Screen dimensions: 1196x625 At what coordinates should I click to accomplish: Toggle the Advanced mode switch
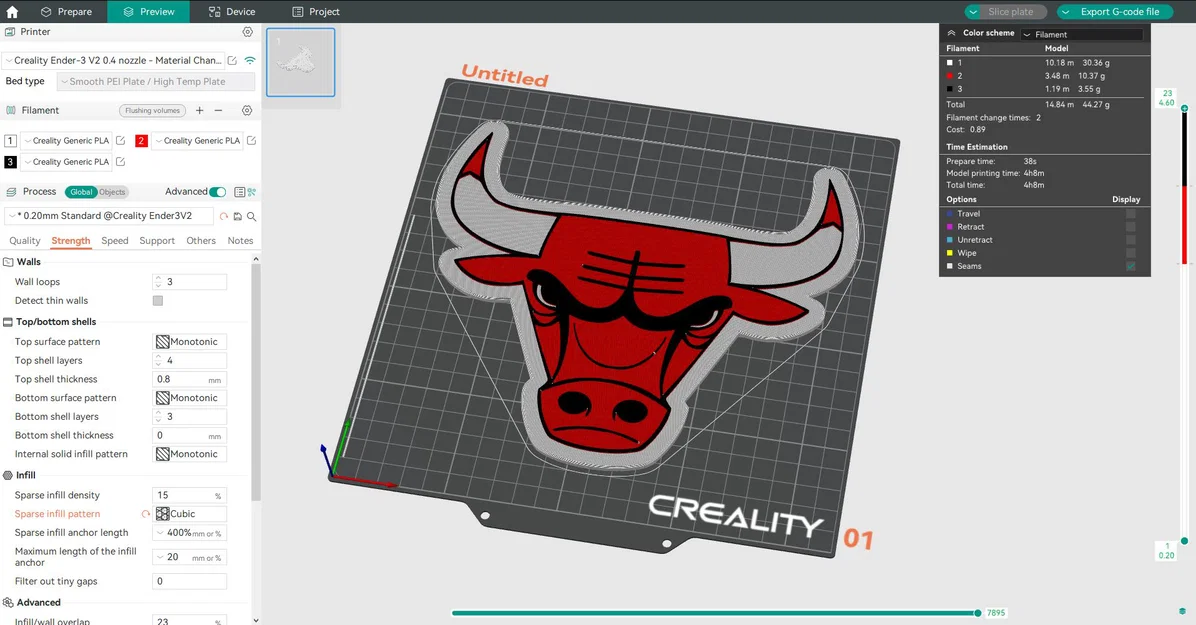(217, 192)
